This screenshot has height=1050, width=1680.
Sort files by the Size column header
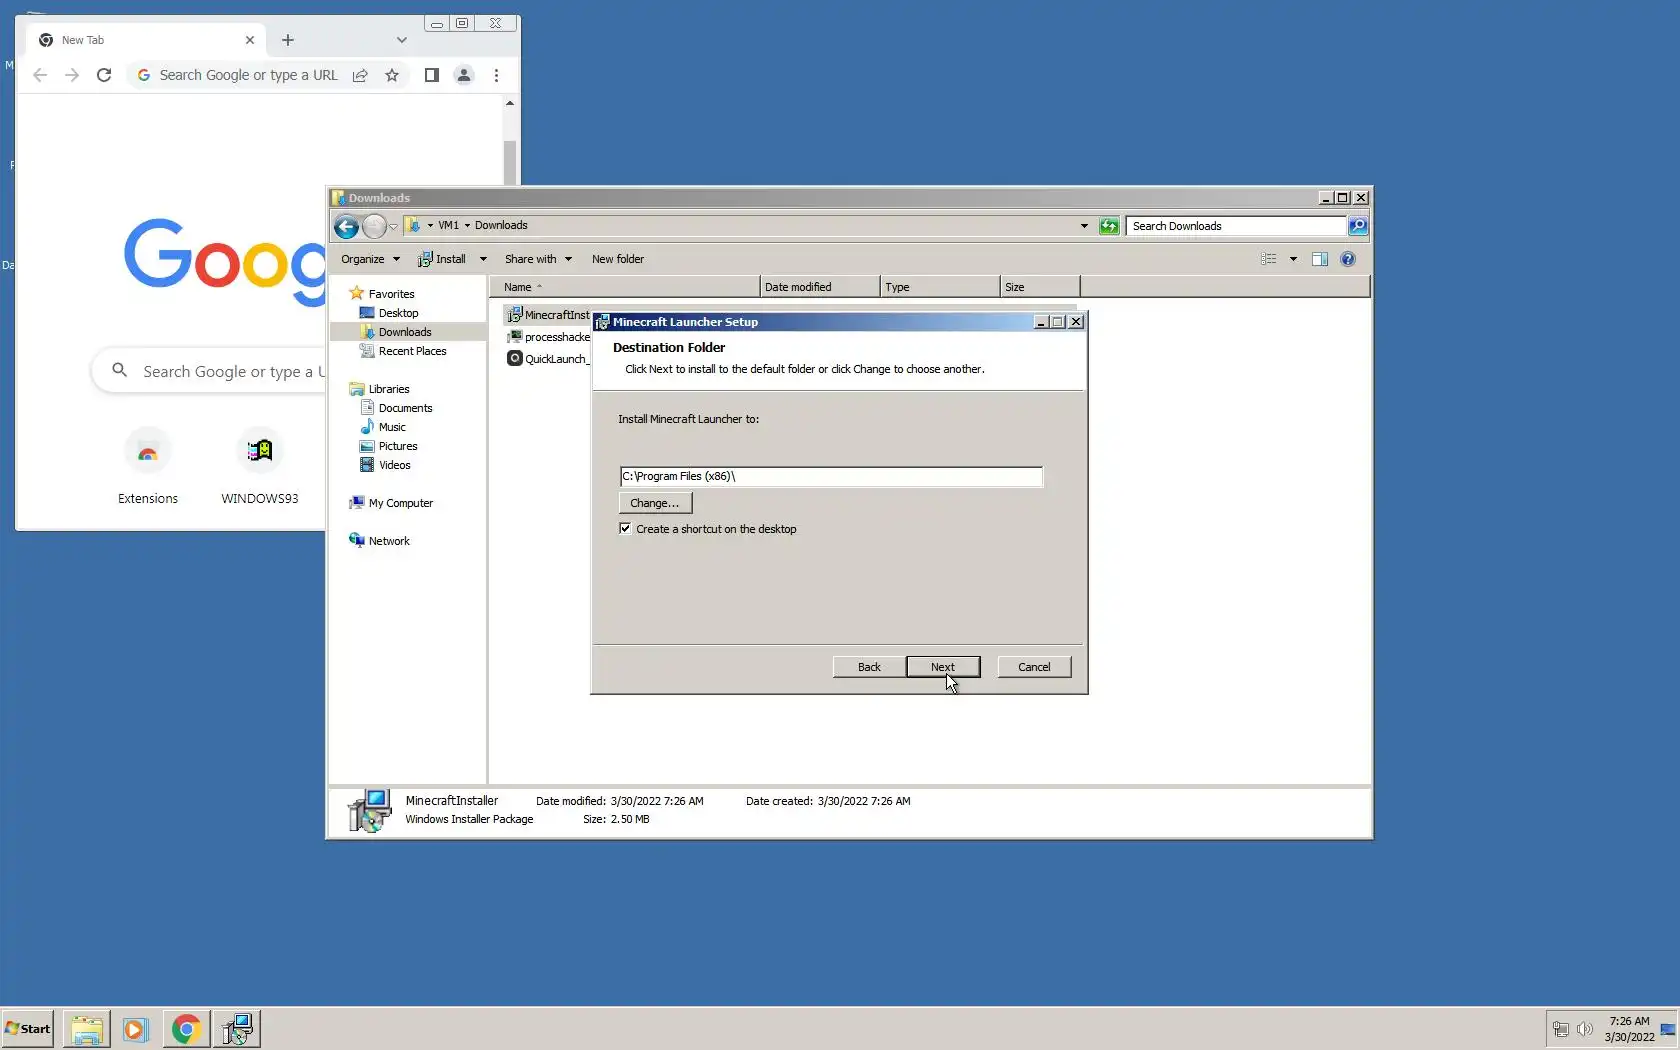(1040, 287)
